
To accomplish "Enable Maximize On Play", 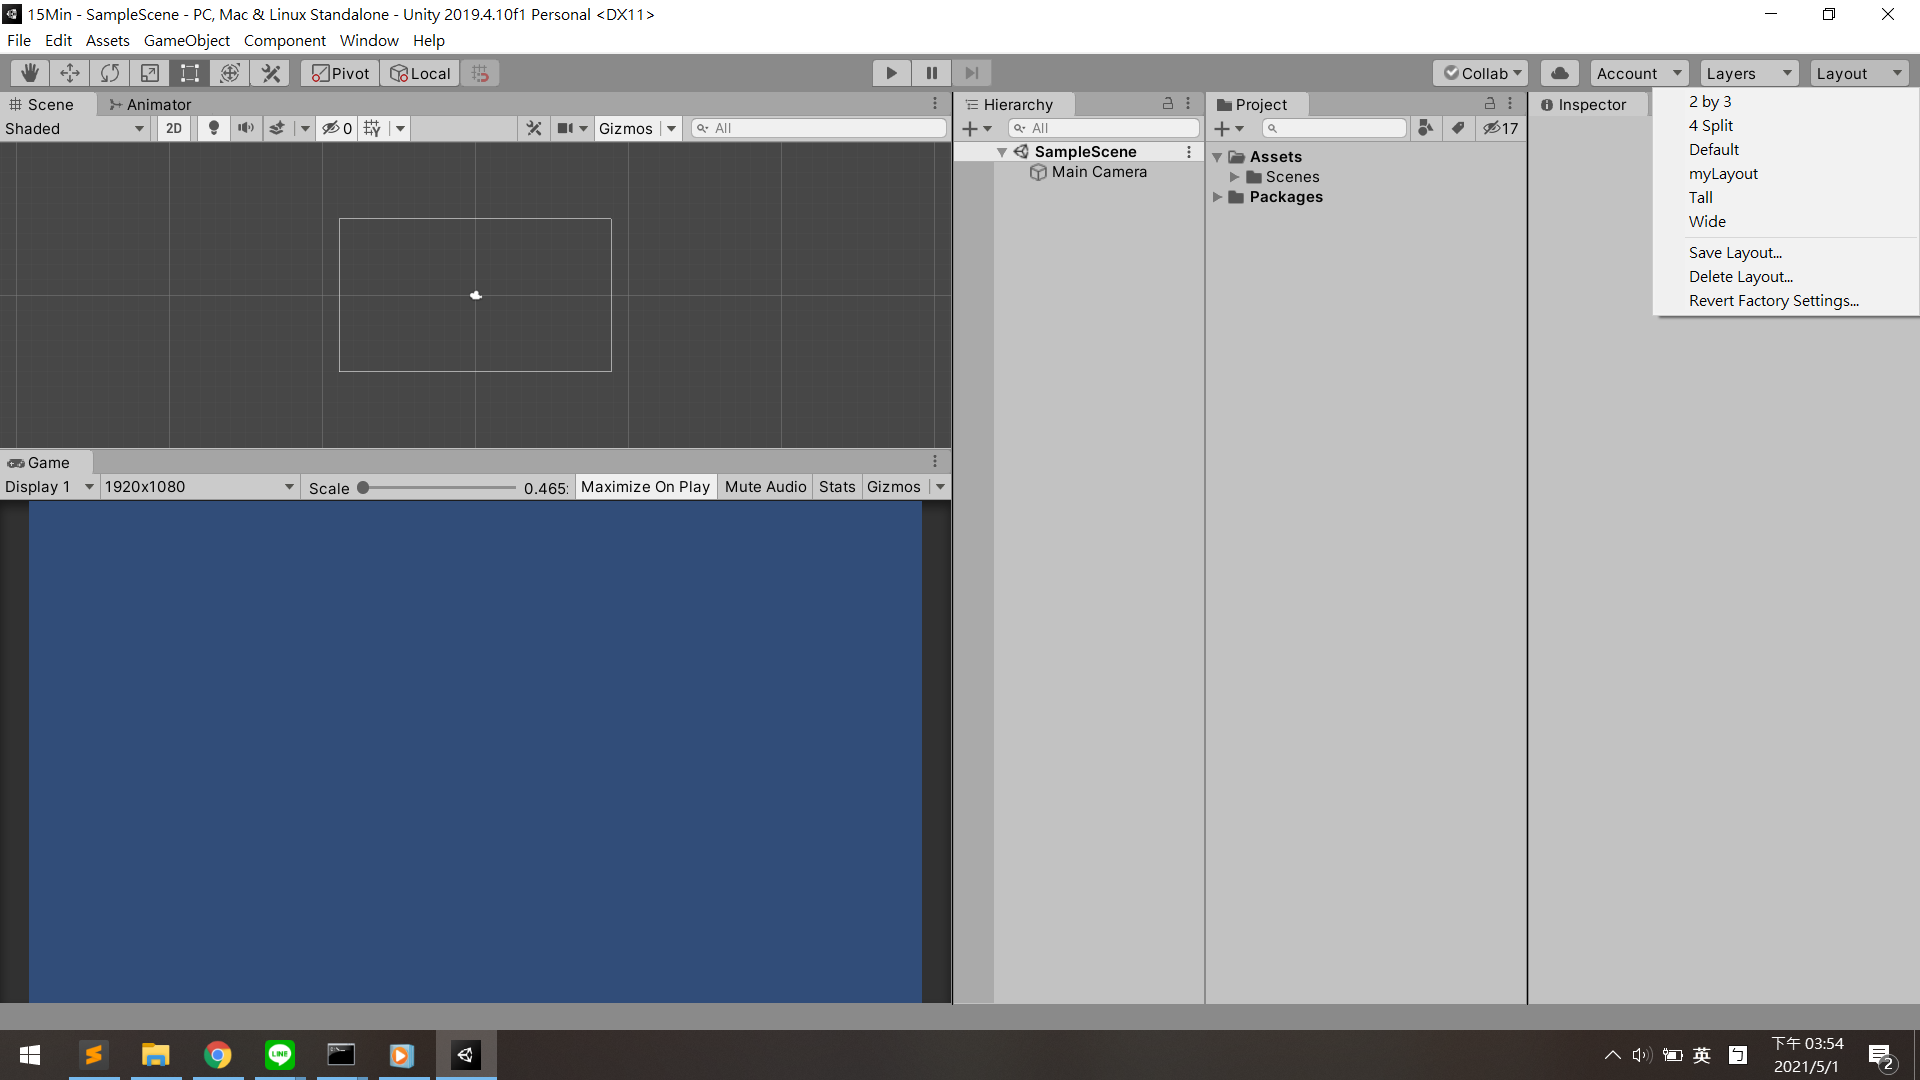I will 645,487.
